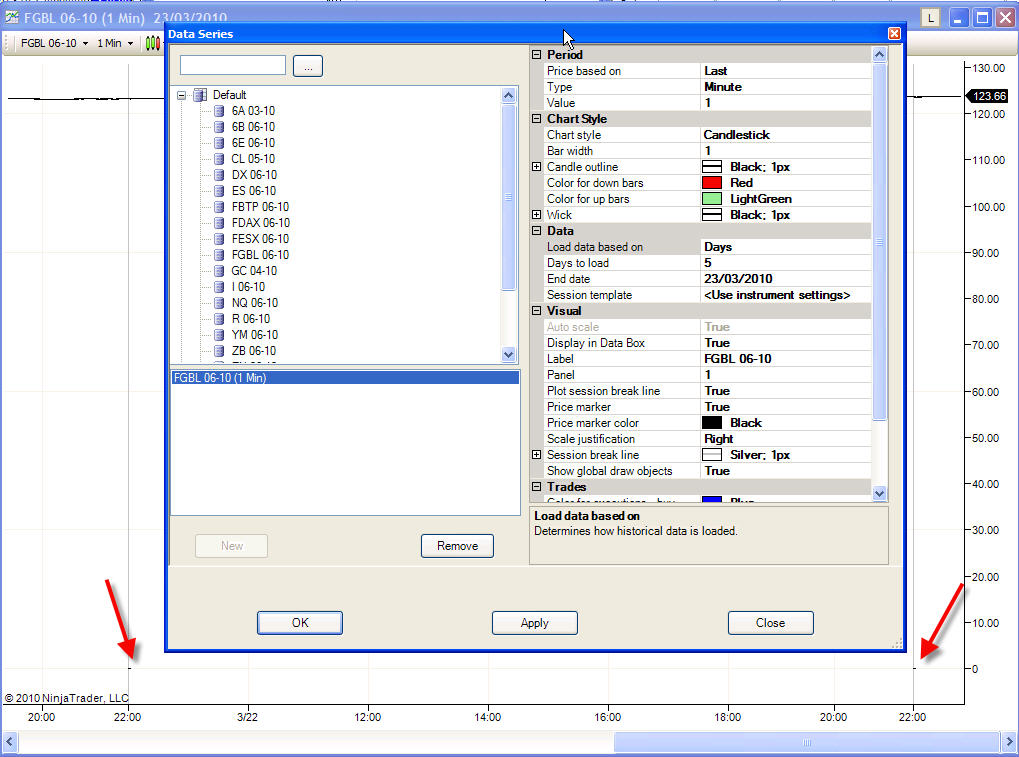Click the L link button in chart title bar
1019x757 pixels.
coord(931,18)
